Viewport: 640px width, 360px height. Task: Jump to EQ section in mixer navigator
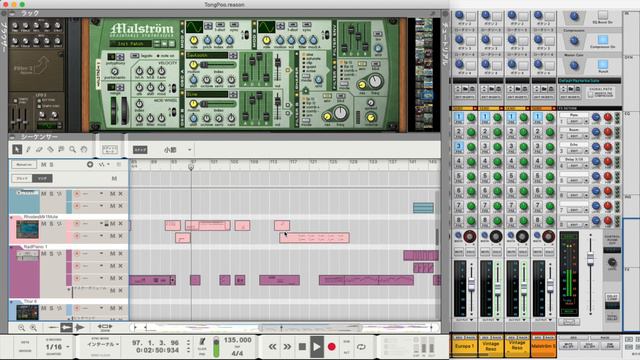[627, 113]
